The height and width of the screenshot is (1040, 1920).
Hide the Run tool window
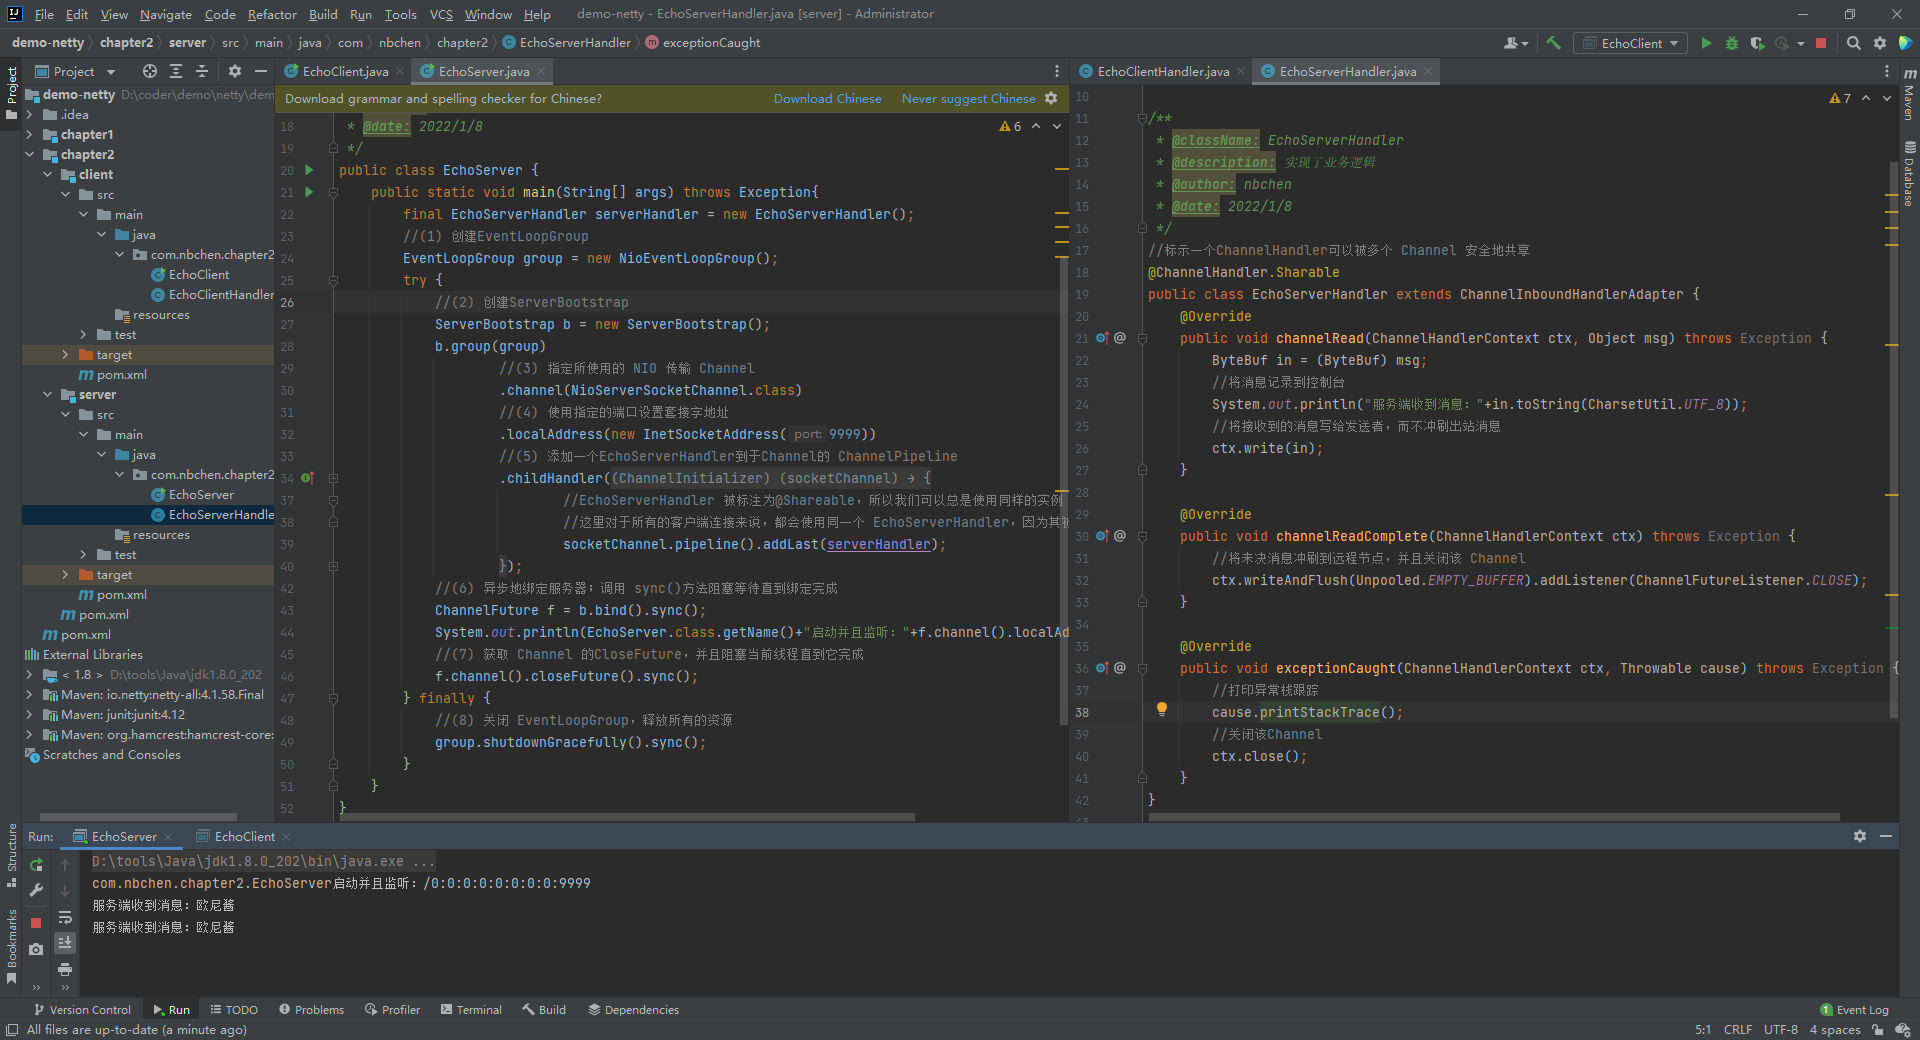(1886, 836)
